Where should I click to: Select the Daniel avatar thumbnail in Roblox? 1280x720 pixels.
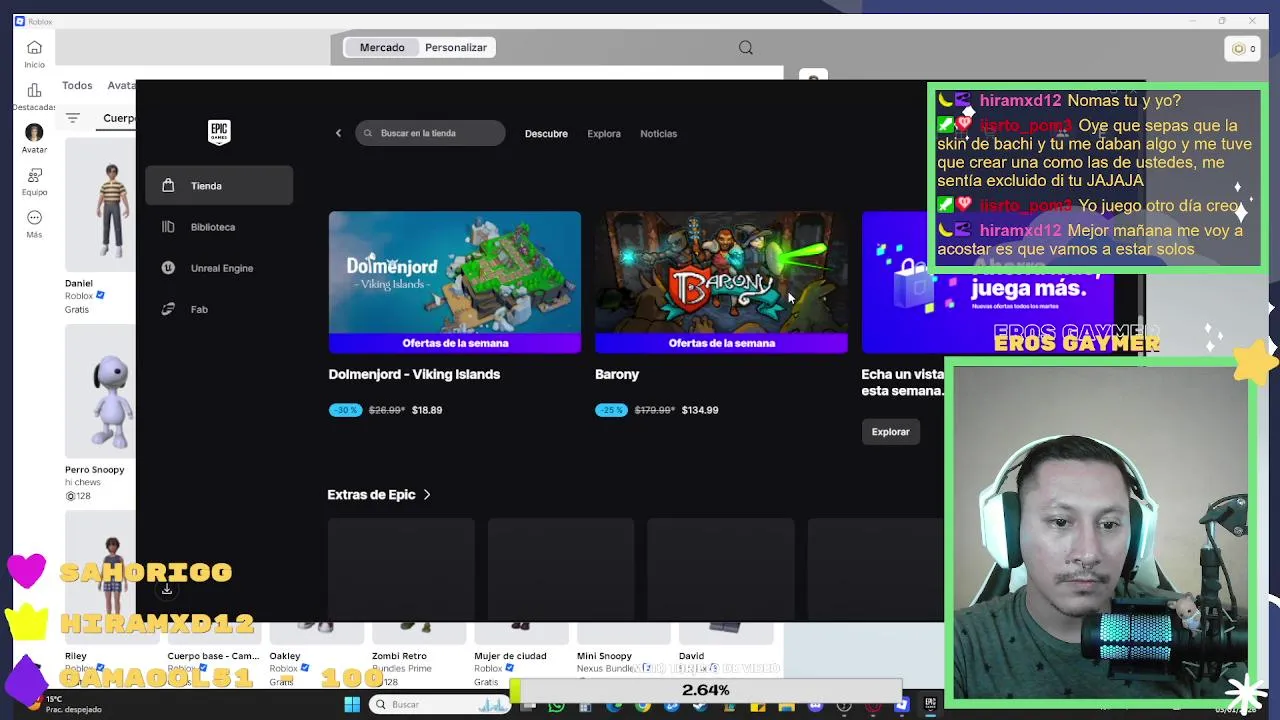click(x=100, y=205)
